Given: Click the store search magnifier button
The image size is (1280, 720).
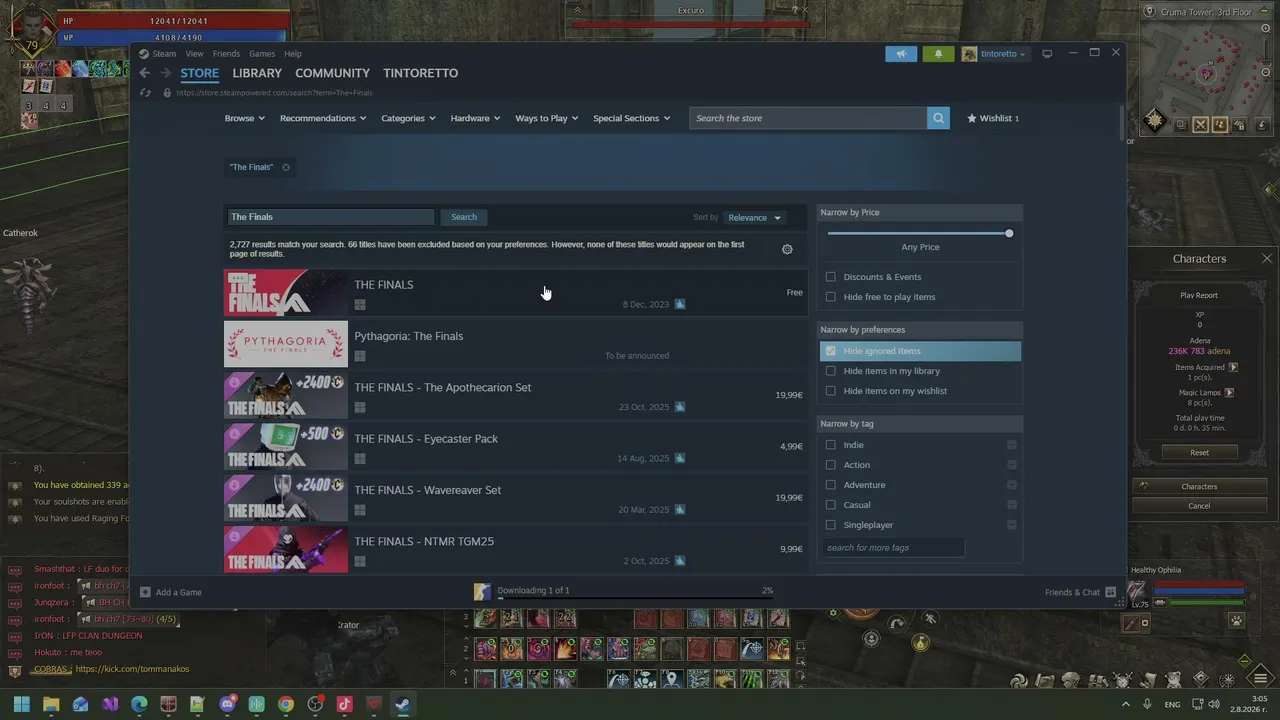Looking at the screenshot, I should pyautogui.click(x=938, y=118).
